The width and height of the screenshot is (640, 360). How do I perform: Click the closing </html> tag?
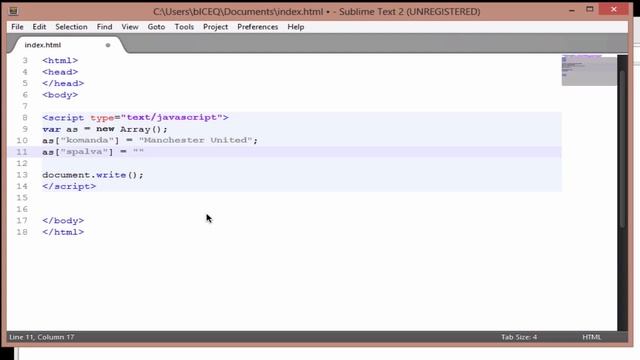click(63, 232)
